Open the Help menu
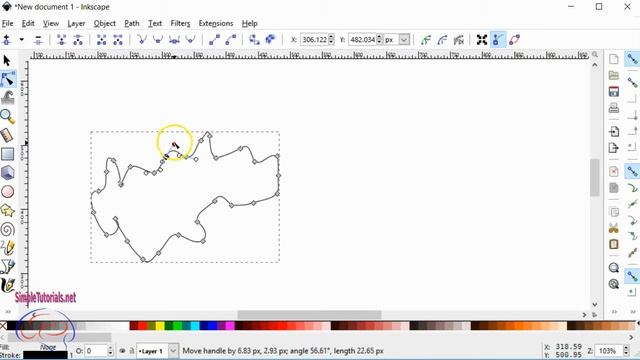 pos(249,23)
